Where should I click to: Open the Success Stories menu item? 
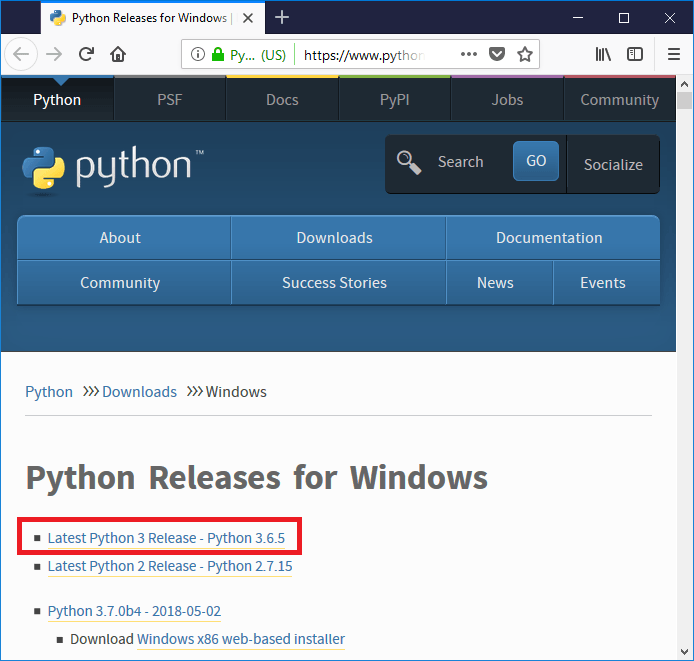pos(338,283)
